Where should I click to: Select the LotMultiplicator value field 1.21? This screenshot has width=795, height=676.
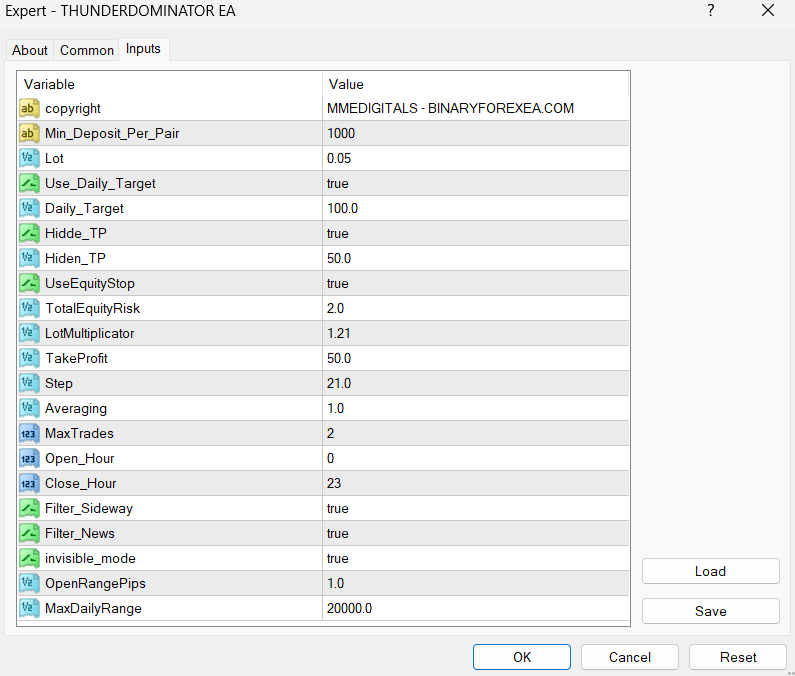[x=475, y=333]
